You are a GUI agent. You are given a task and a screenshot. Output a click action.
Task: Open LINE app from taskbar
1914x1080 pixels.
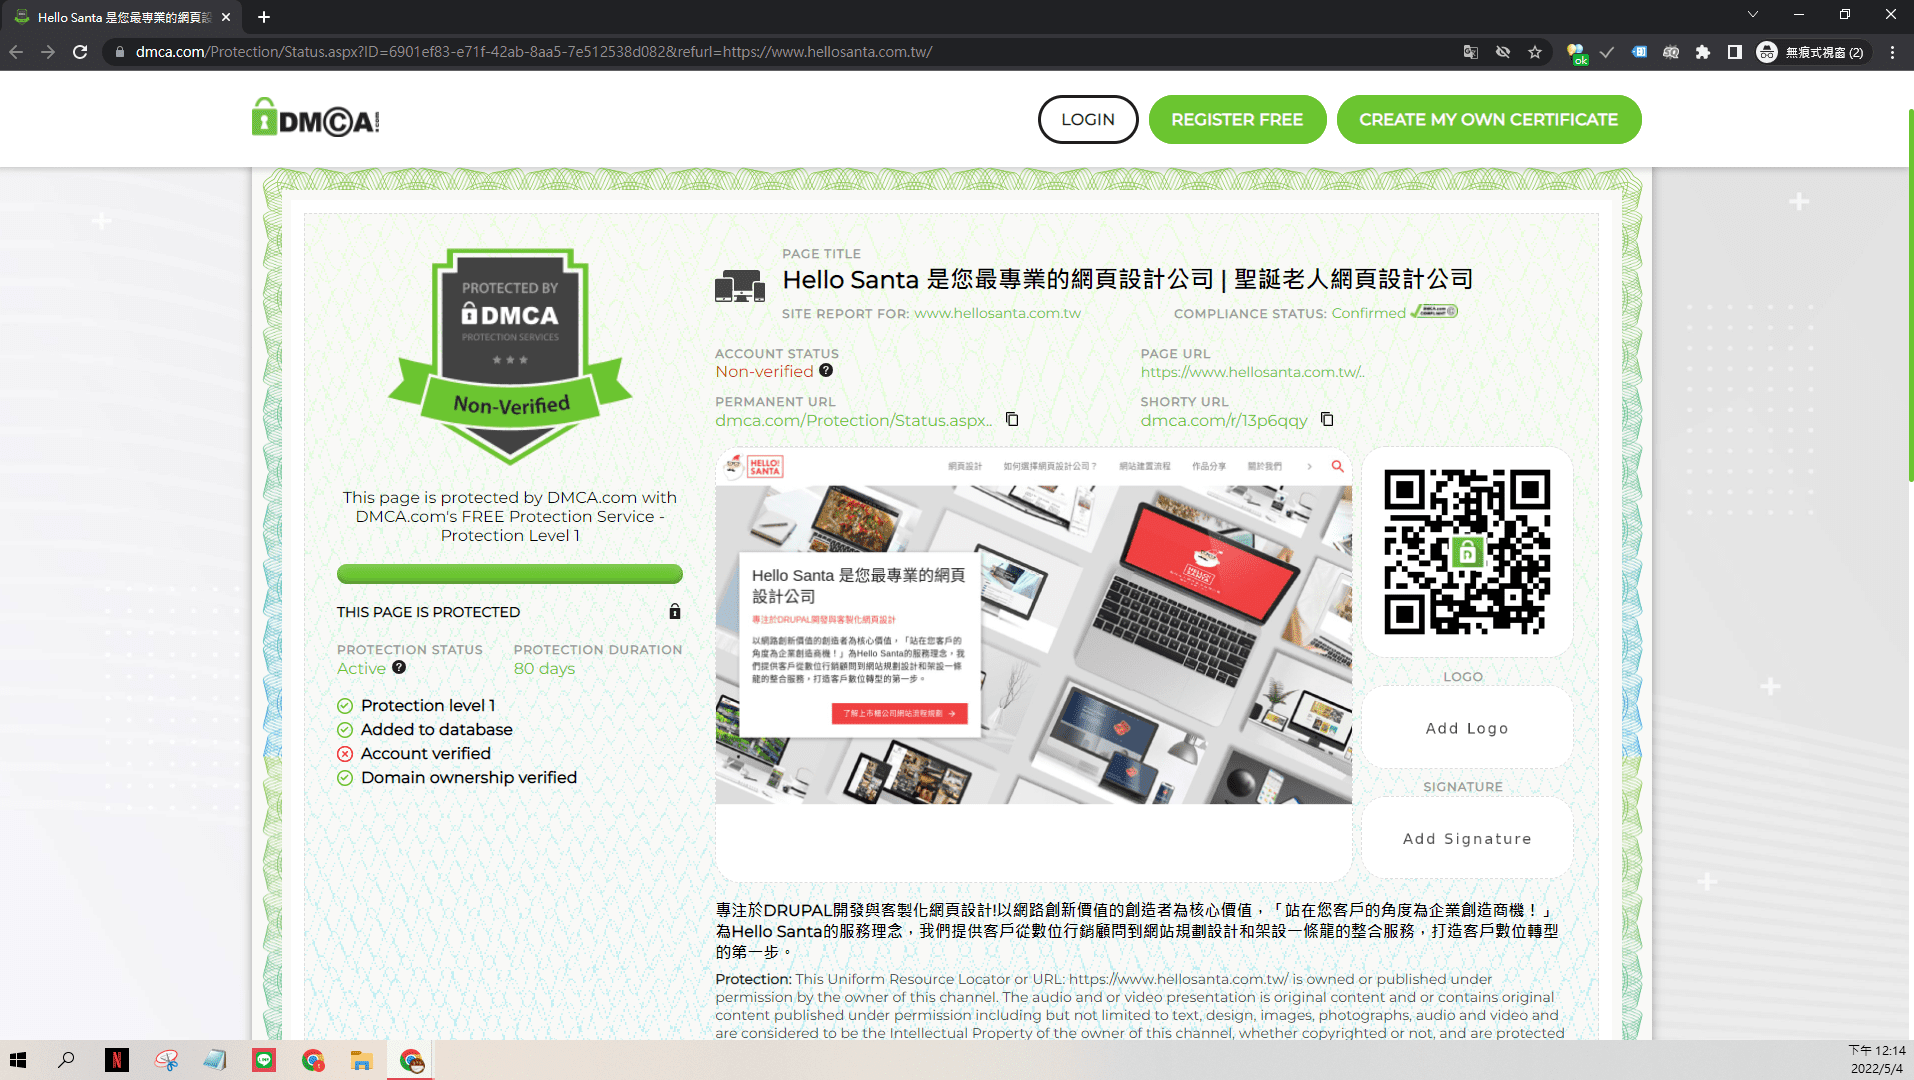click(x=264, y=1060)
